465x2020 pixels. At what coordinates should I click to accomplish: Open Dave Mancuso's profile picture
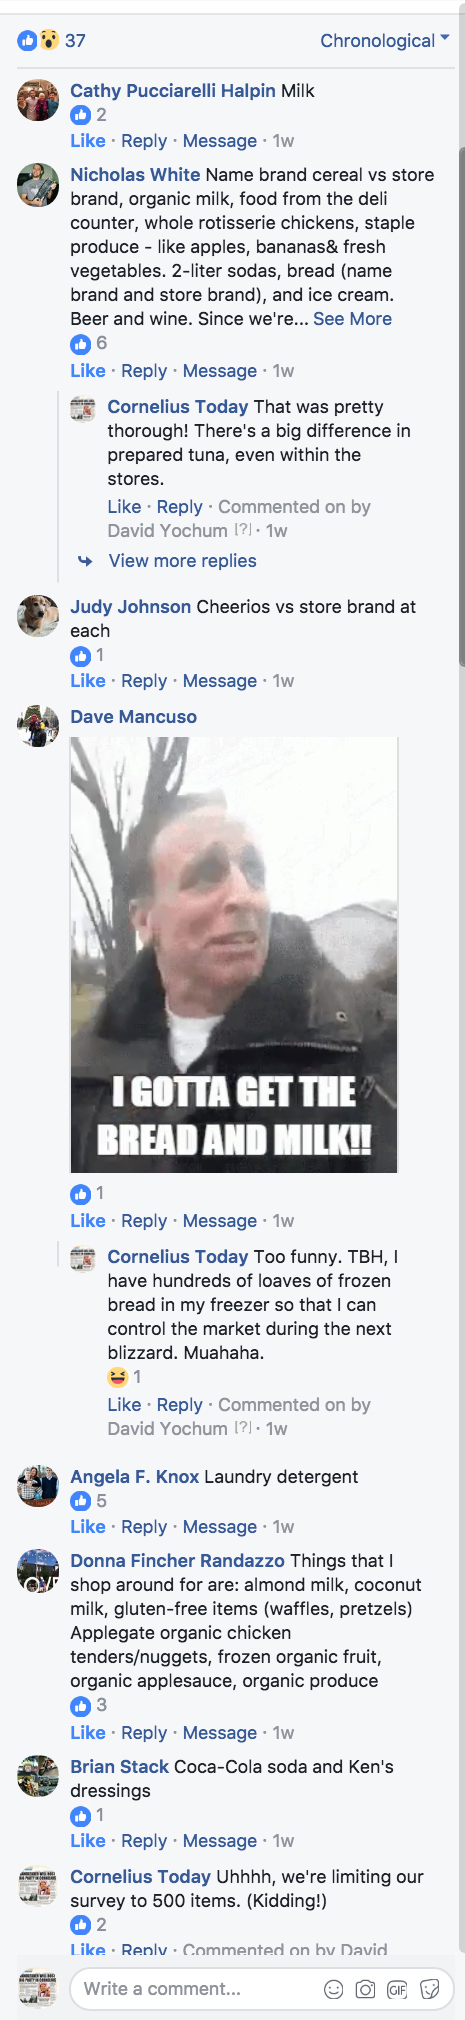click(x=38, y=725)
